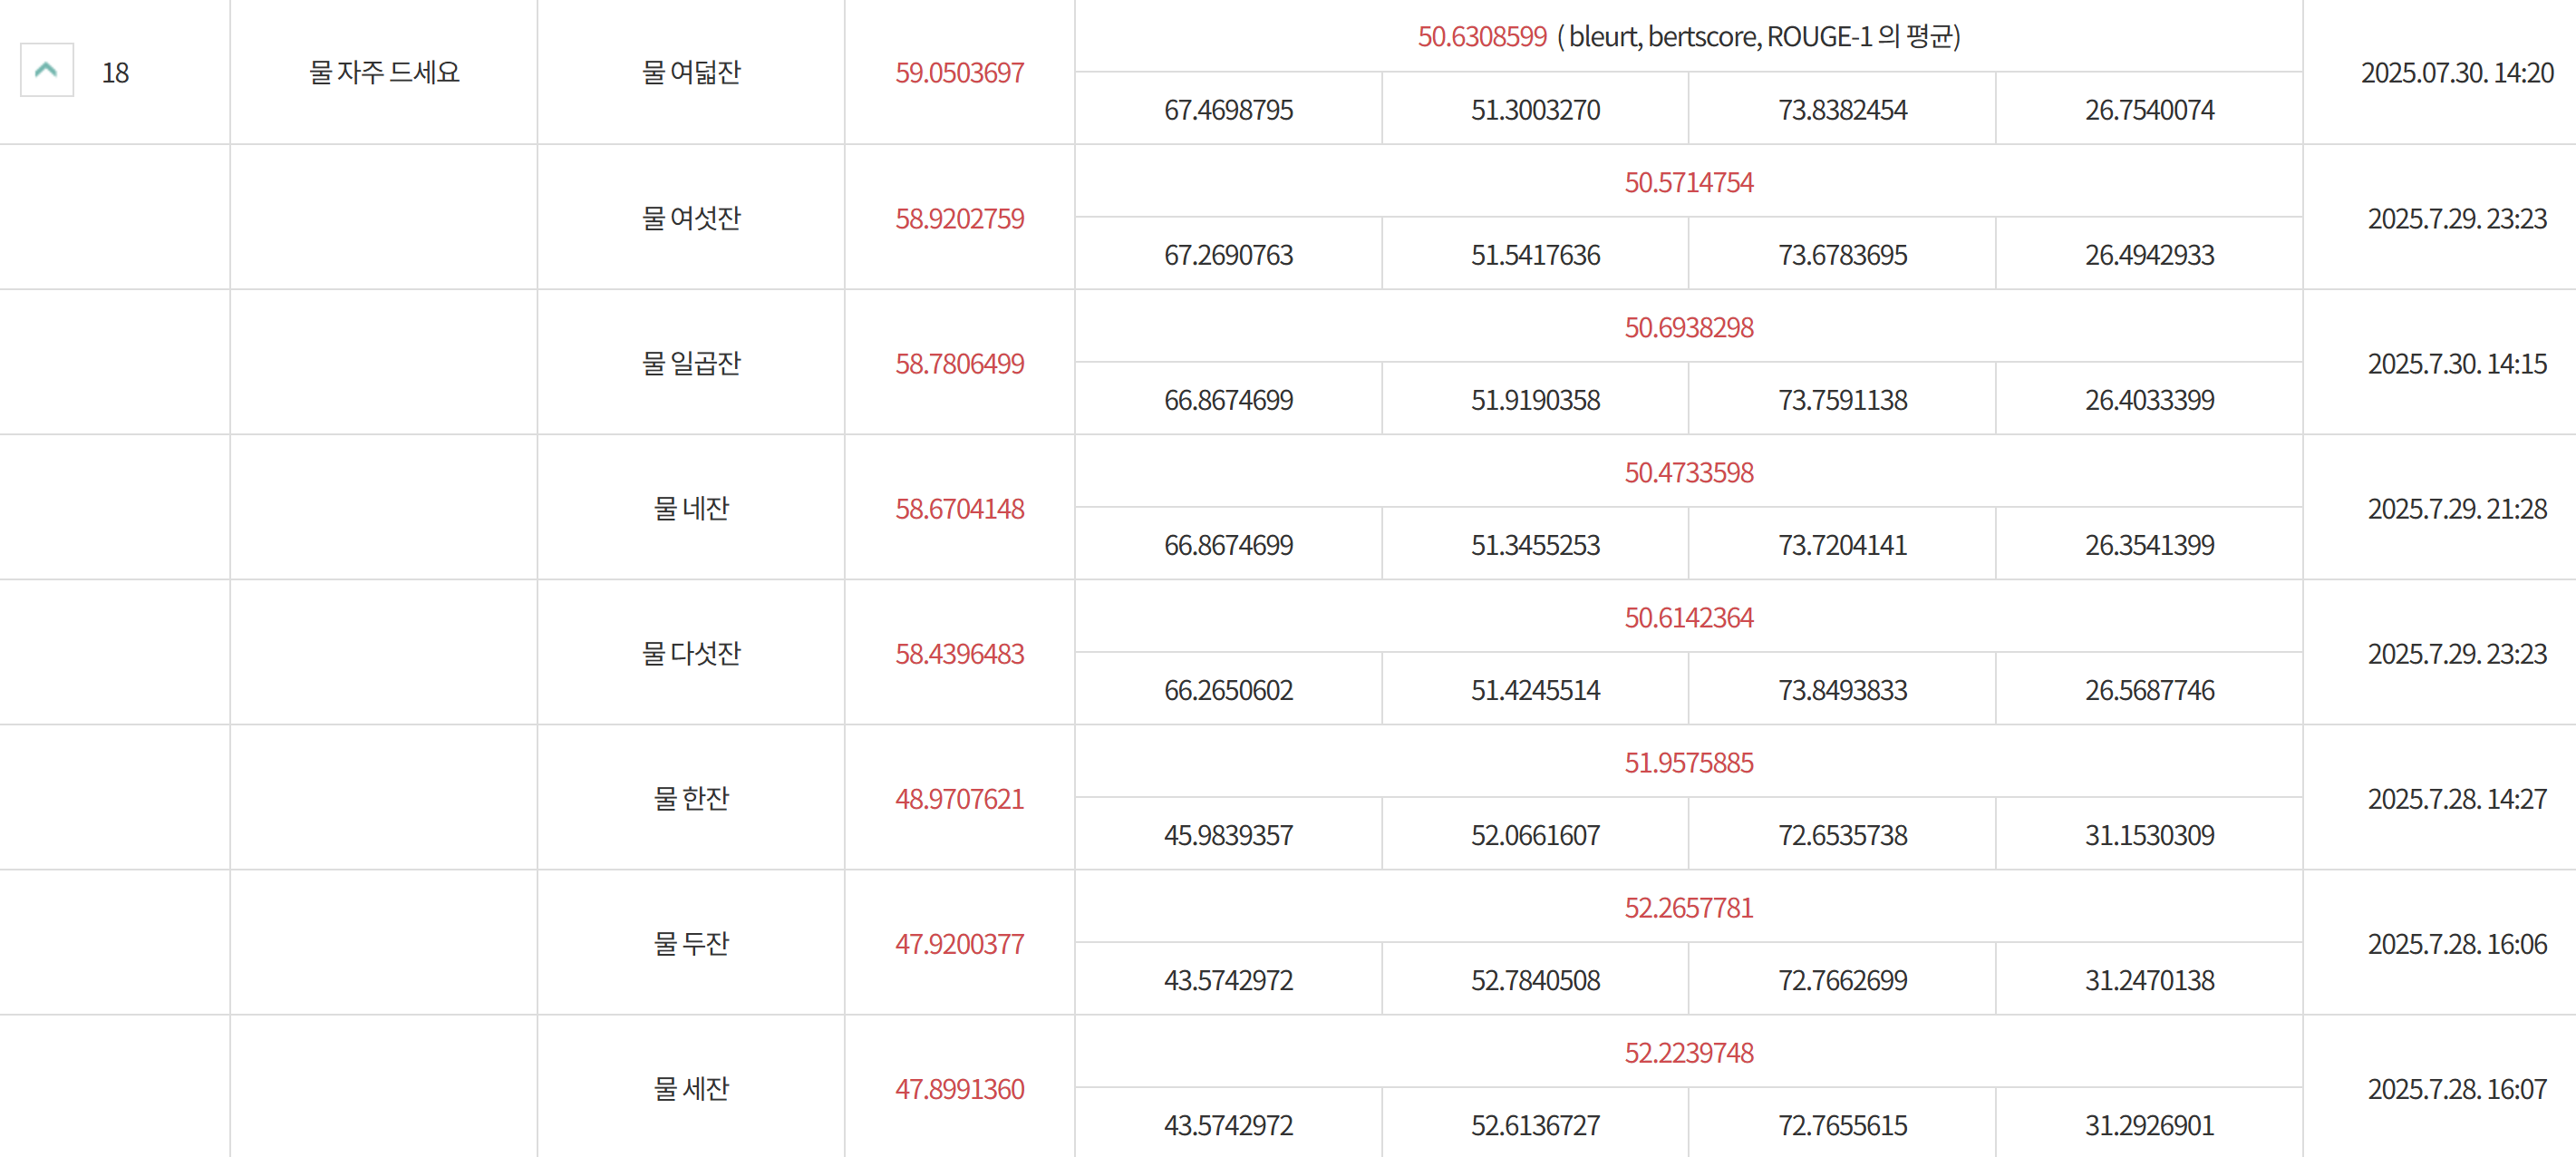The height and width of the screenshot is (1157, 2576).
Task: Select submission 물 네잔
Action: pos(691,508)
